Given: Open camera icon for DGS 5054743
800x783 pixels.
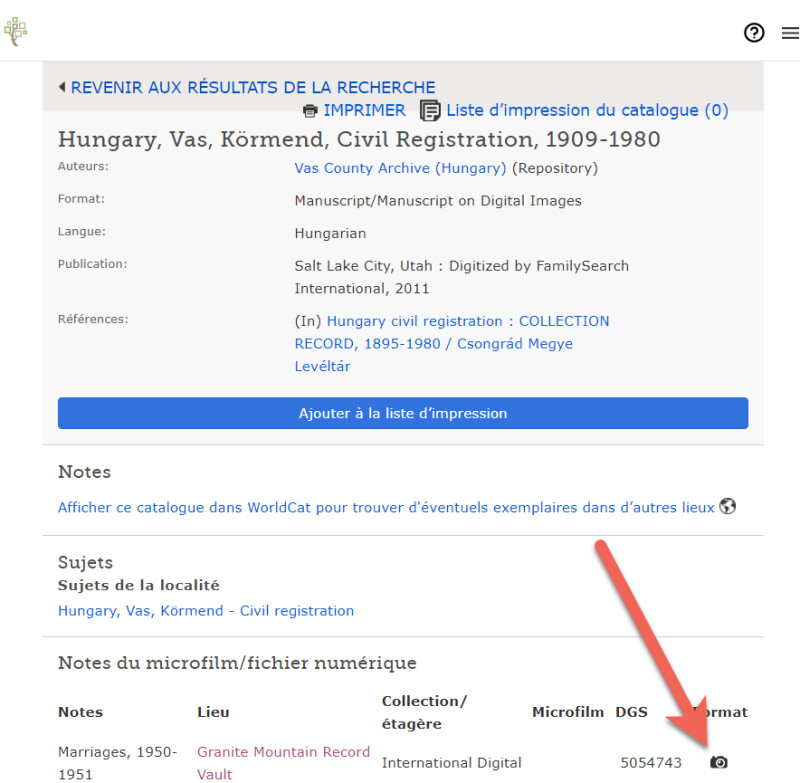Looking at the screenshot, I should [x=719, y=762].
